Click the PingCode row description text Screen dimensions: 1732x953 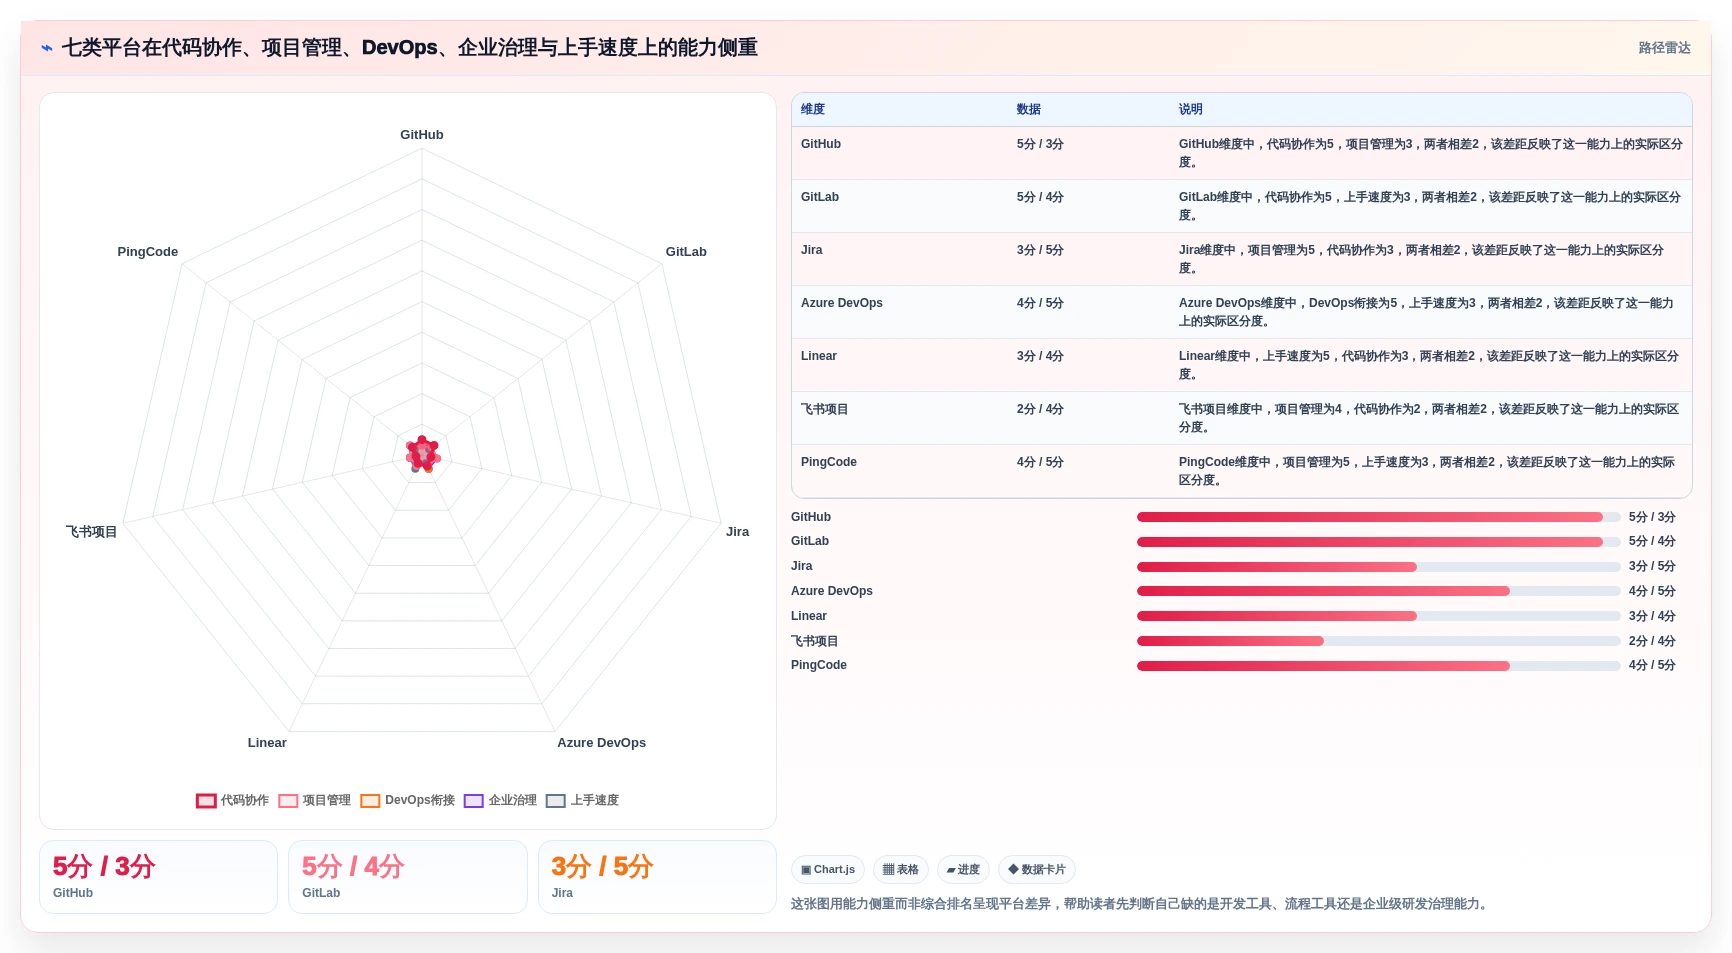(x=1426, y=471)
